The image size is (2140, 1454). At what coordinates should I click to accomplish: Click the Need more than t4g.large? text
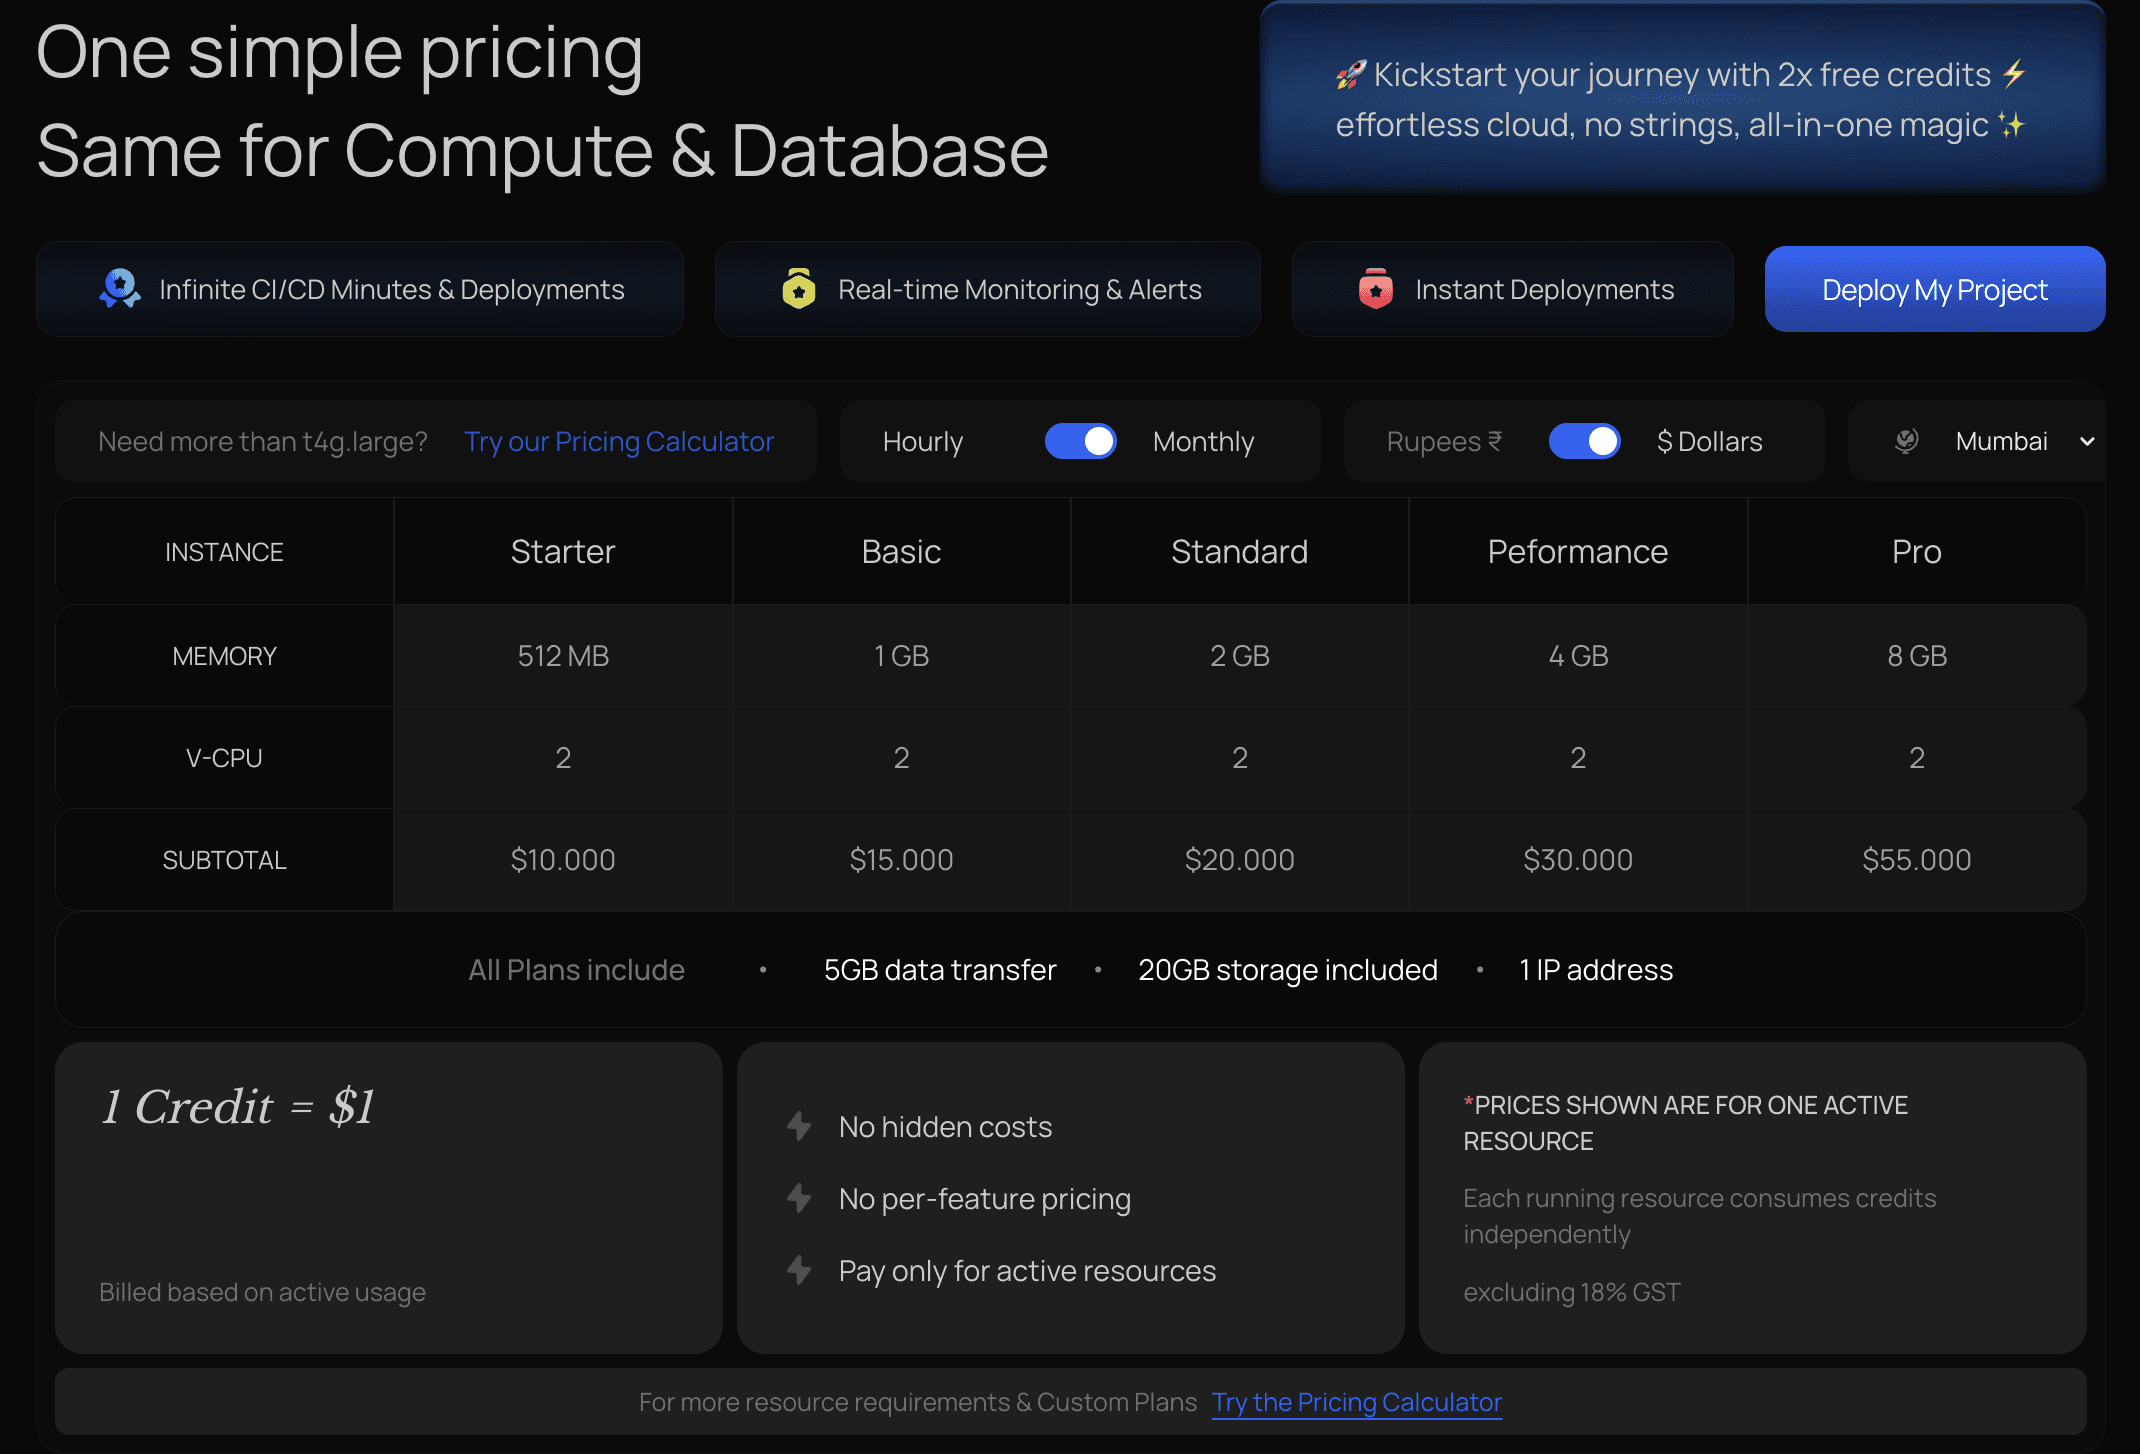point(263,441)
